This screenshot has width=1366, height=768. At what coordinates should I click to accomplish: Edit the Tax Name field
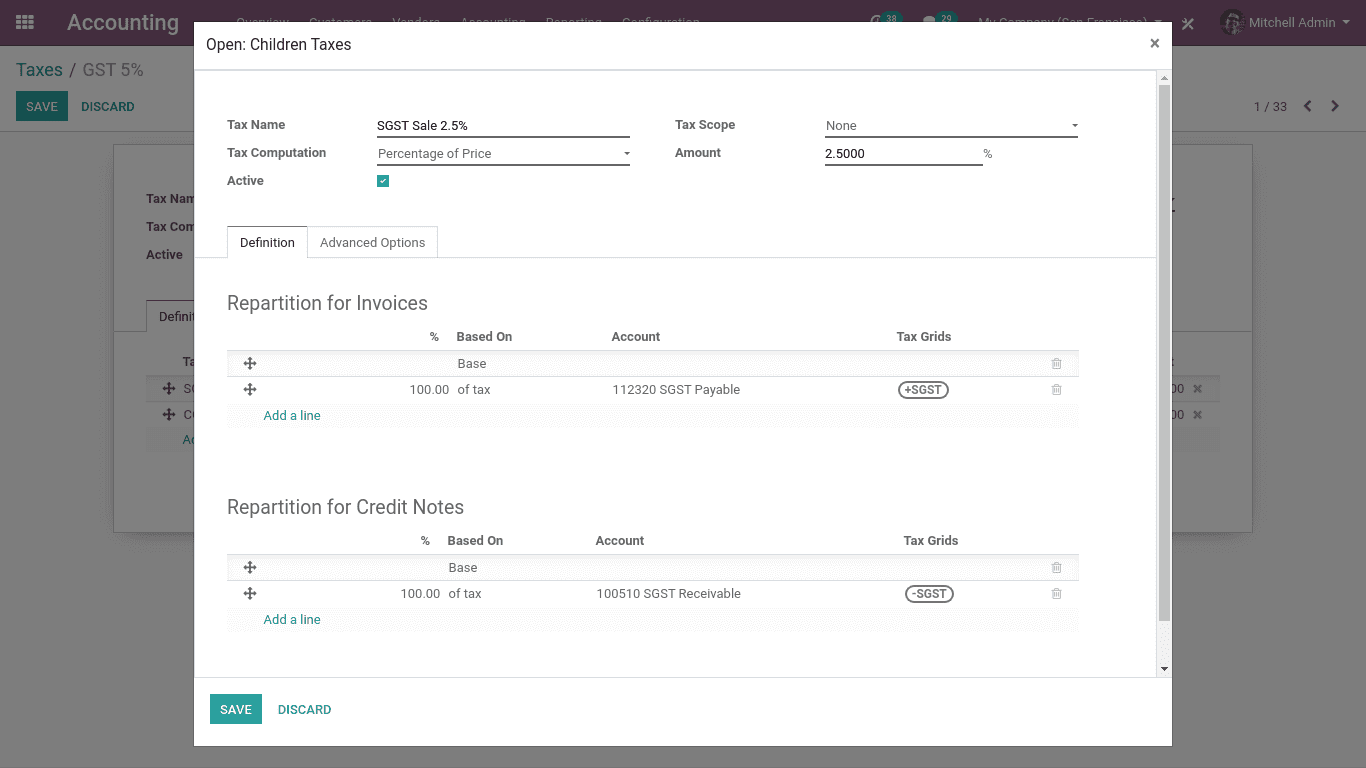pos(503,125)
